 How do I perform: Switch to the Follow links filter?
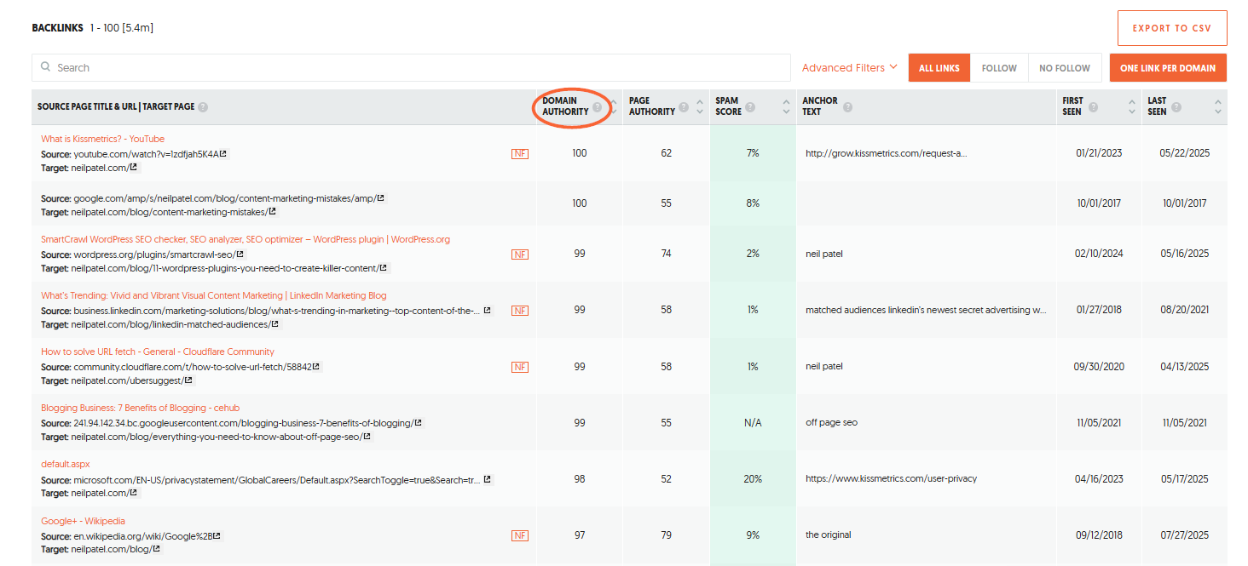[999, 68]
